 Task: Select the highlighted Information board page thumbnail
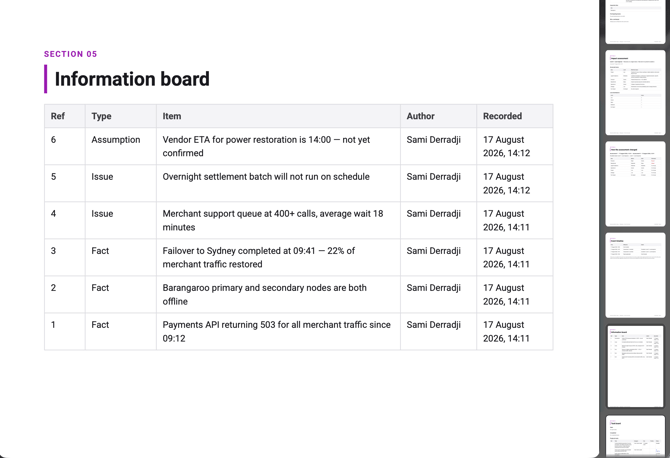pos(635,366)
